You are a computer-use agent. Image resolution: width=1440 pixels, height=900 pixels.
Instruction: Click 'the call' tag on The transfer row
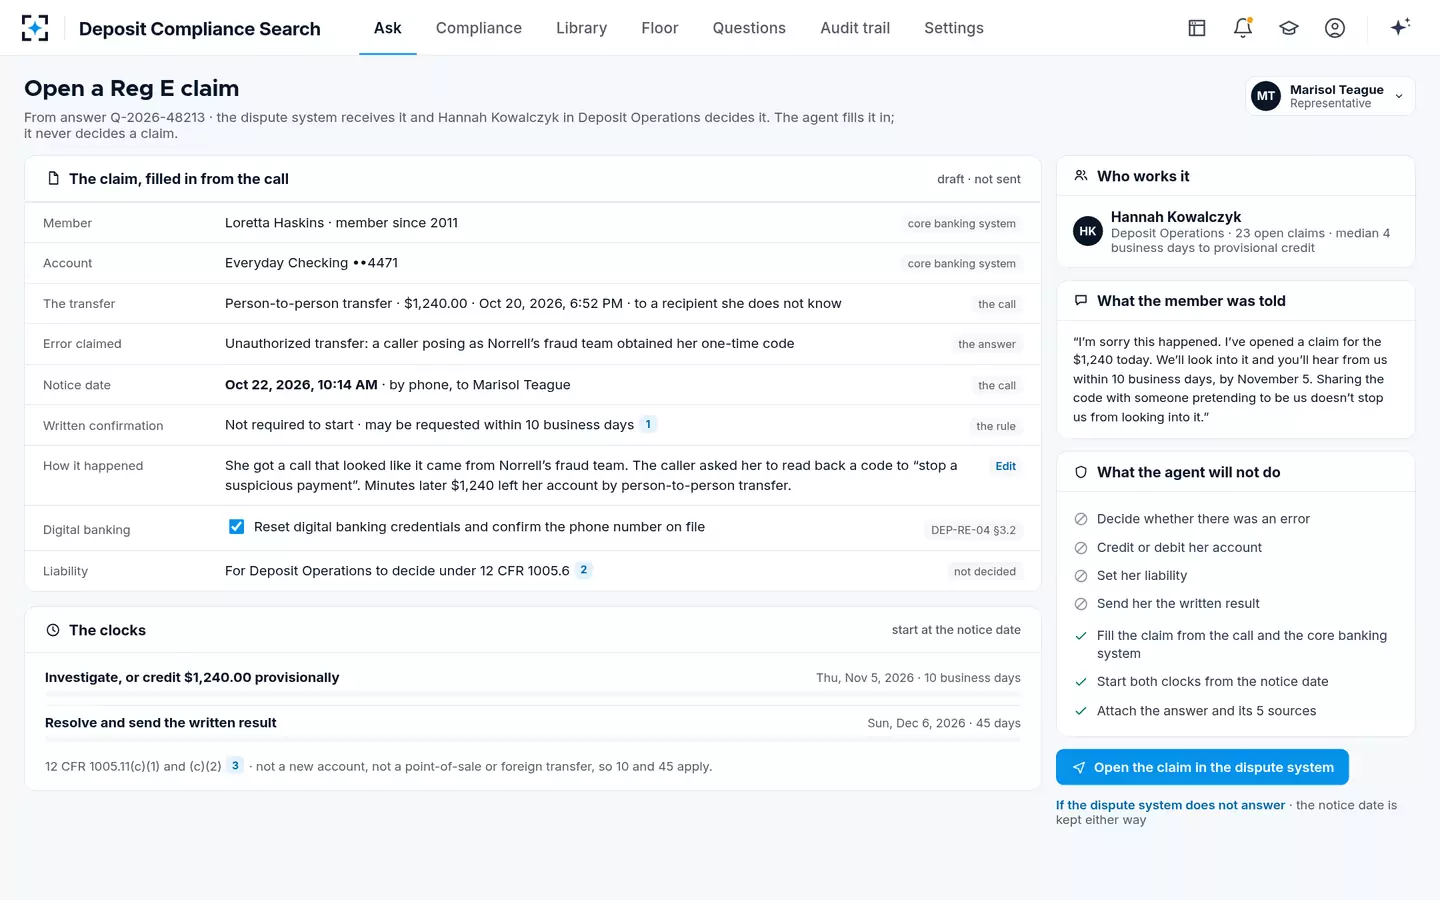pos(997,304)
